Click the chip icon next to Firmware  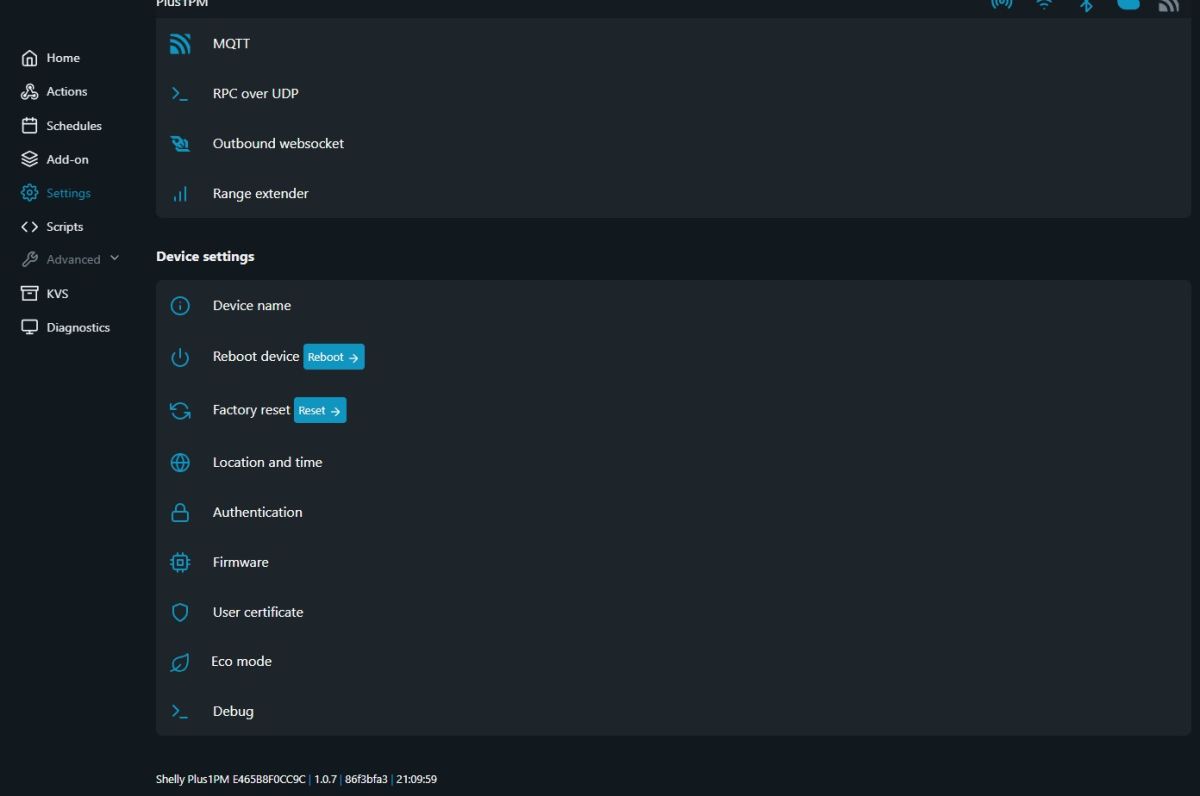[180, 563]
